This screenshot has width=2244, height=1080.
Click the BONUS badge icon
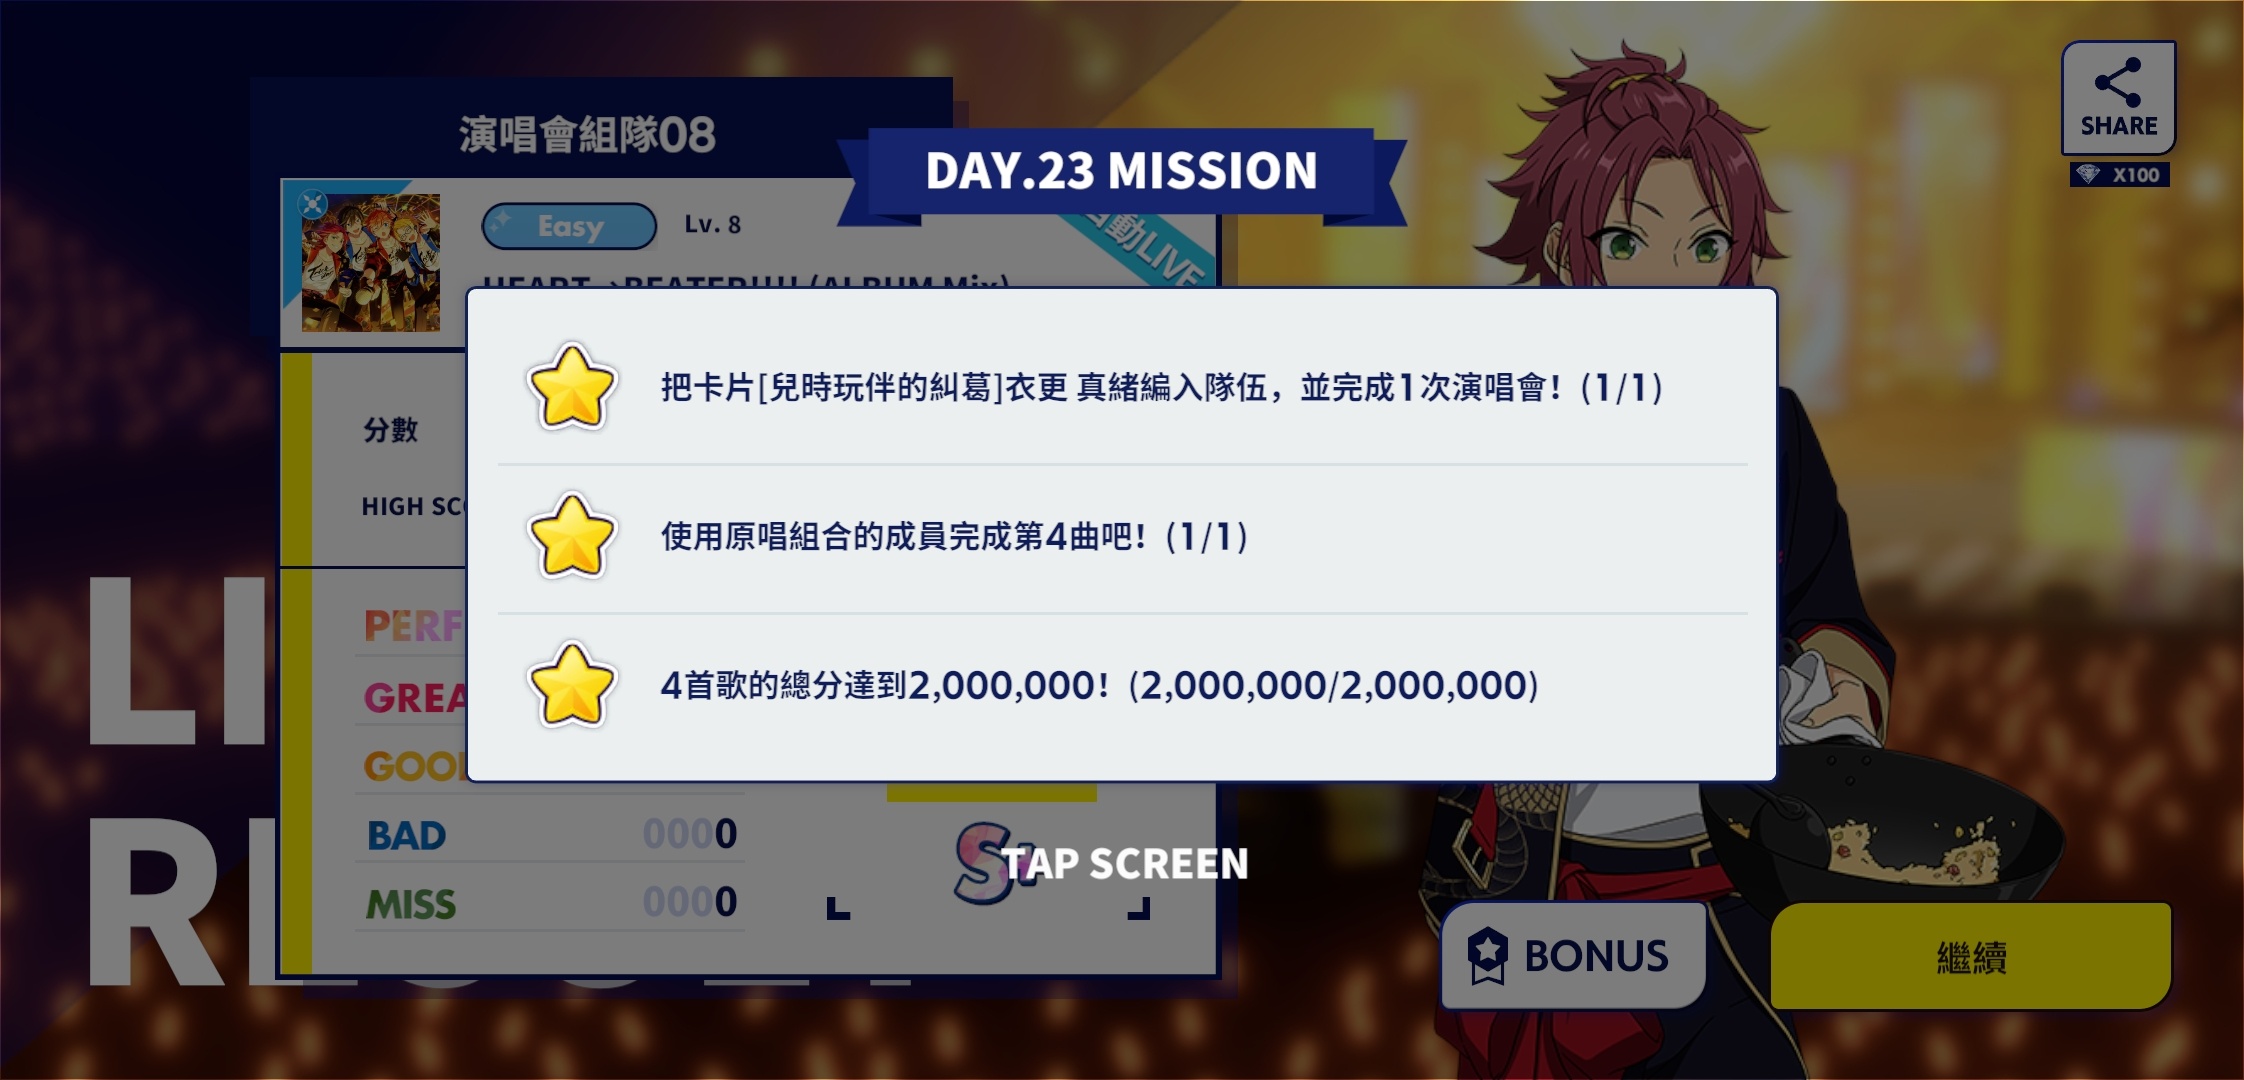point(1487,955)
